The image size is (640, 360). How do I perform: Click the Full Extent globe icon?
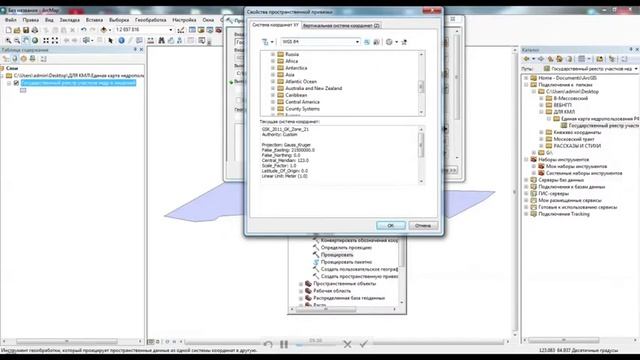click(35, 40)
